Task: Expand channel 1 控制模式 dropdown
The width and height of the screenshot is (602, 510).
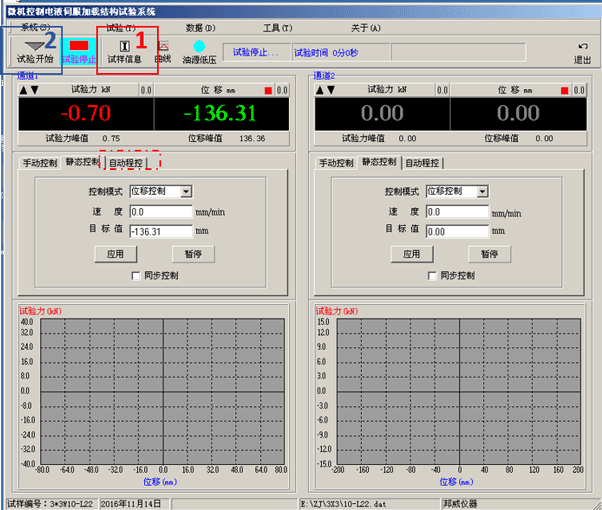Action: 186,191
